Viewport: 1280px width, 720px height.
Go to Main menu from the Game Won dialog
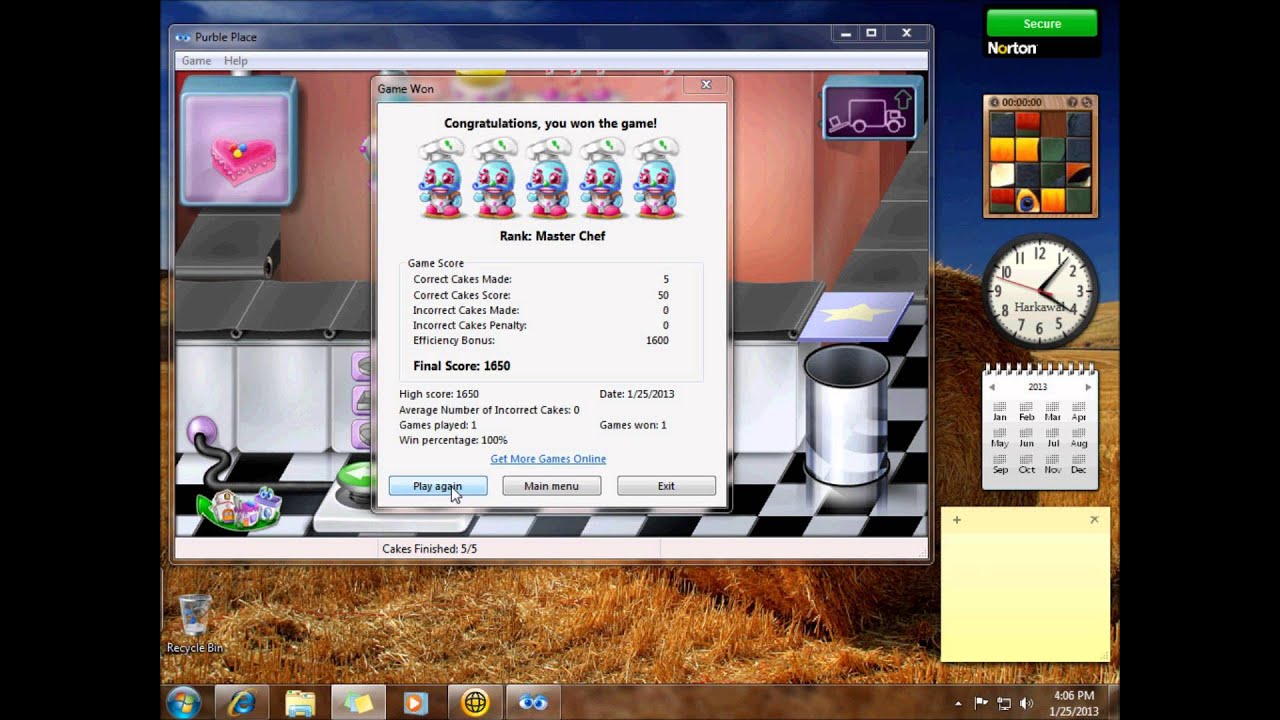click(x=551, y=486)
